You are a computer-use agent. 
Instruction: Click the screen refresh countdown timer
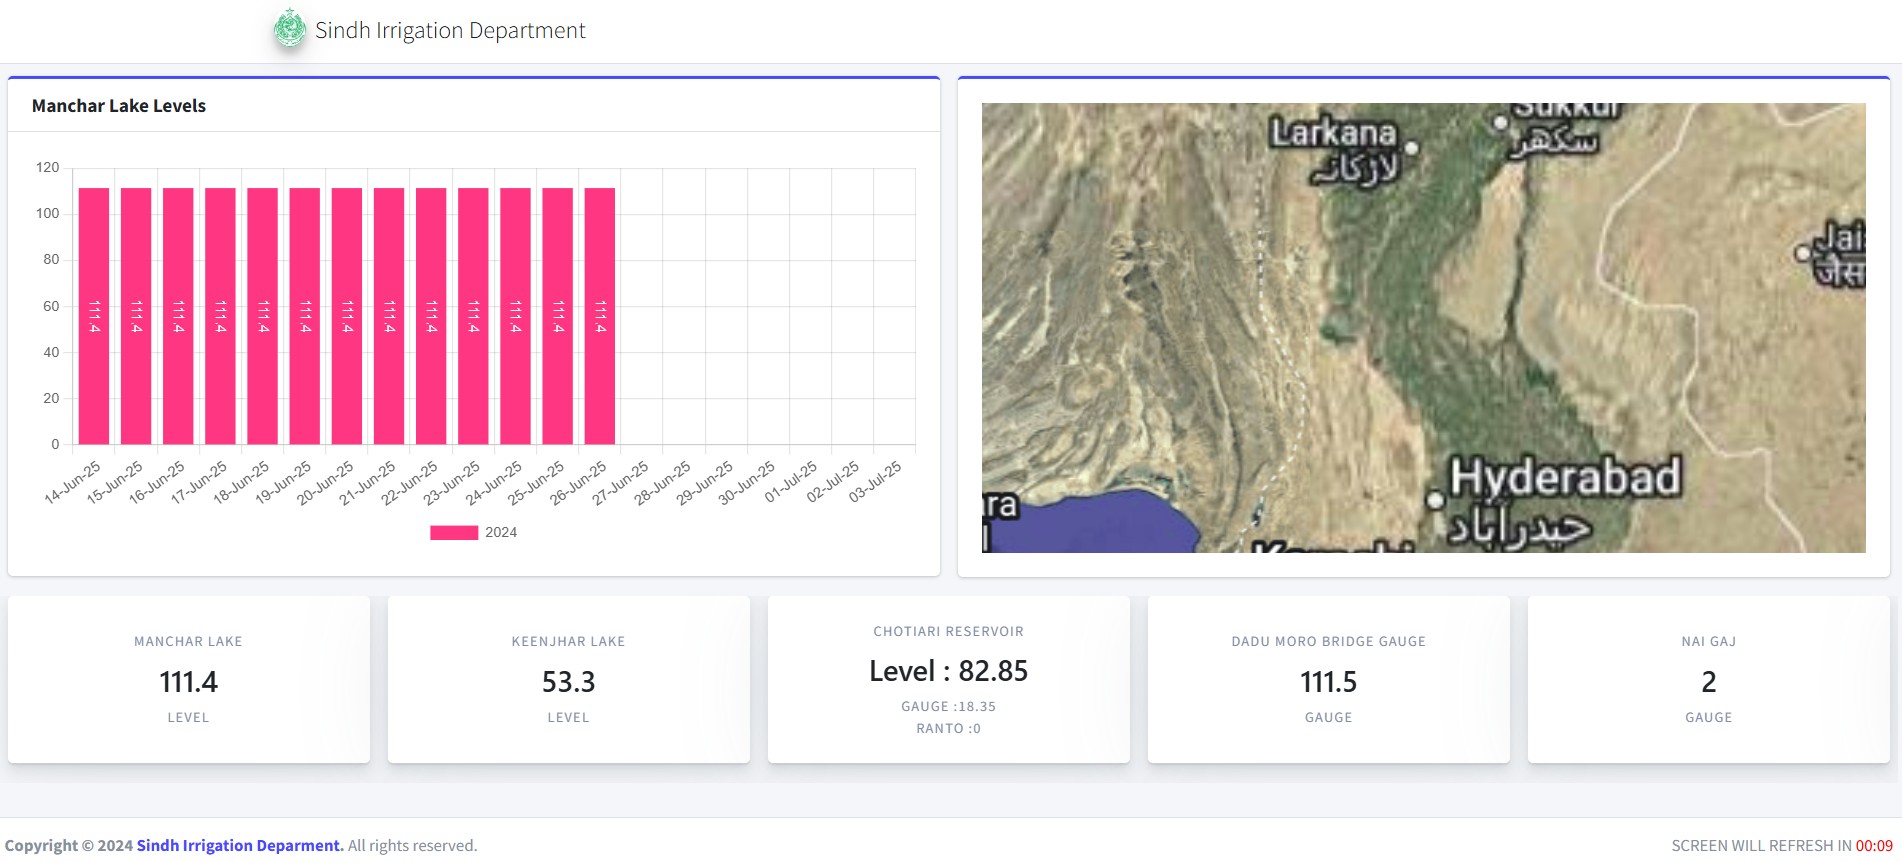pos(1873,846)
